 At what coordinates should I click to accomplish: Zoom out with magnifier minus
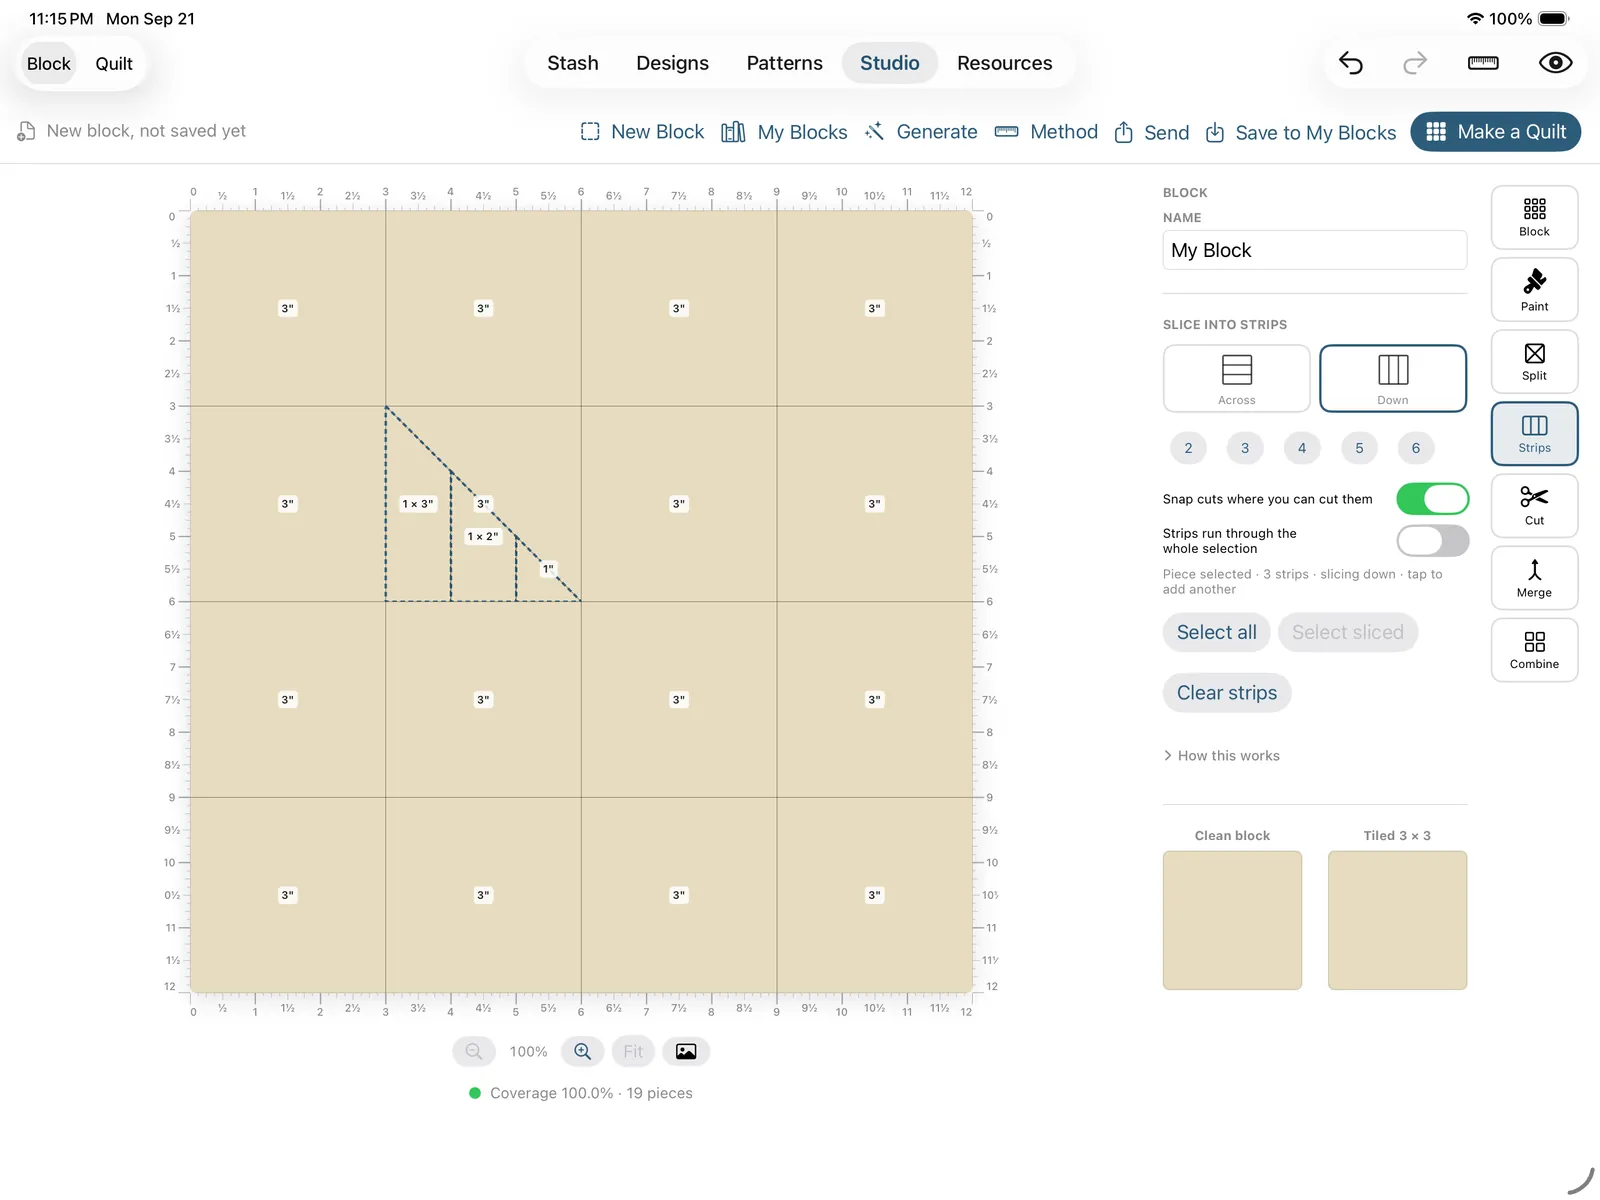pos(474,1051)
